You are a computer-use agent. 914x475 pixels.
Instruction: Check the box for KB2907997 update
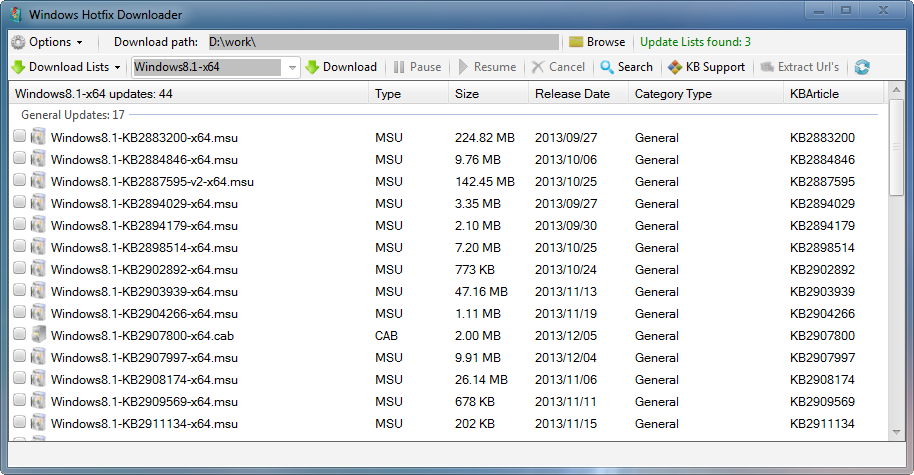(x=19, y=356)
